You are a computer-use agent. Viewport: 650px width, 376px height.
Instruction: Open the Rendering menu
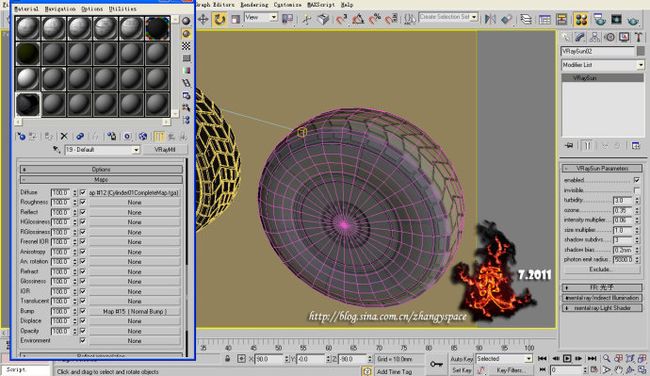pyautogui.click(x=254, y=5)
